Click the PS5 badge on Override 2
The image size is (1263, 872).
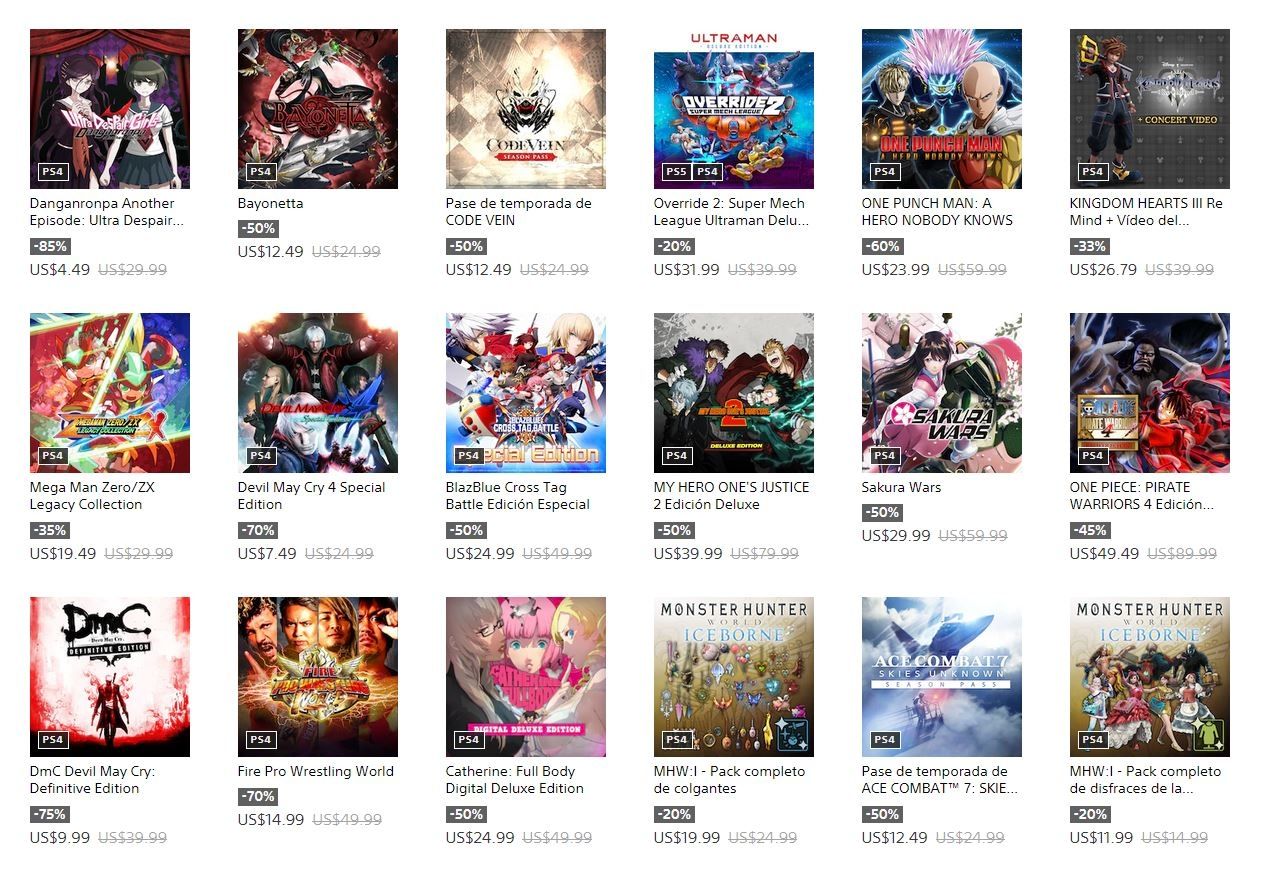(x=676, y=171)
